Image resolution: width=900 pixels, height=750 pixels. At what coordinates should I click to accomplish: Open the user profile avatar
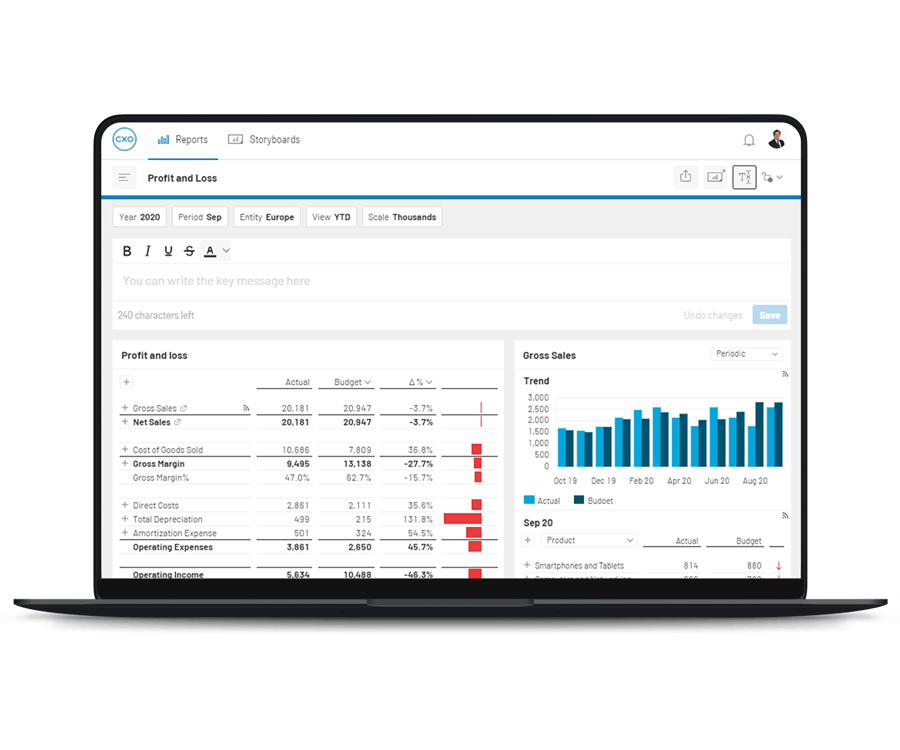(777, 139)
